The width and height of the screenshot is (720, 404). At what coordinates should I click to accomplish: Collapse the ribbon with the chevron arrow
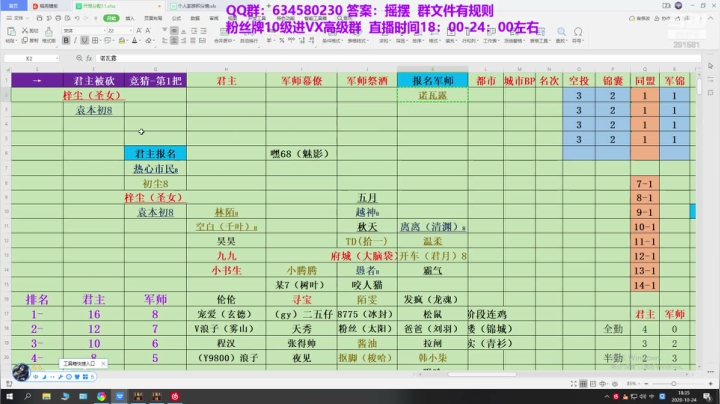711,18
